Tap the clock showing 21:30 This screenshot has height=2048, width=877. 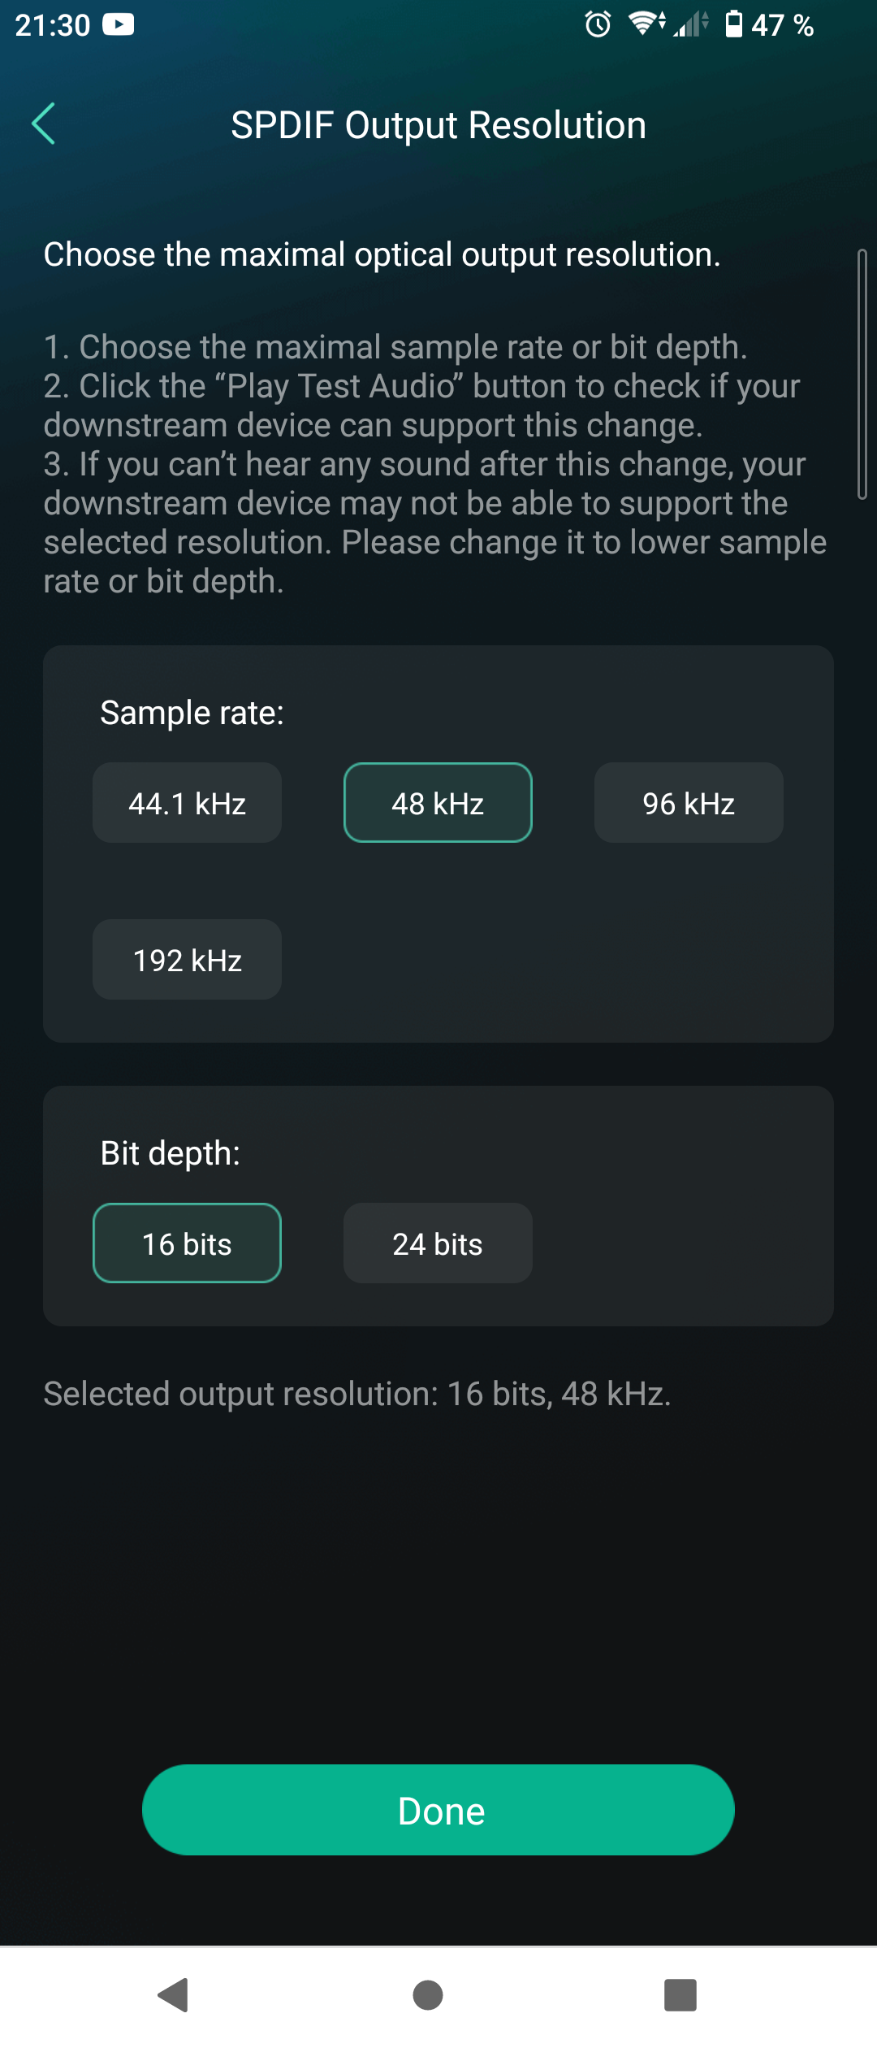click(x=52, y=24)
